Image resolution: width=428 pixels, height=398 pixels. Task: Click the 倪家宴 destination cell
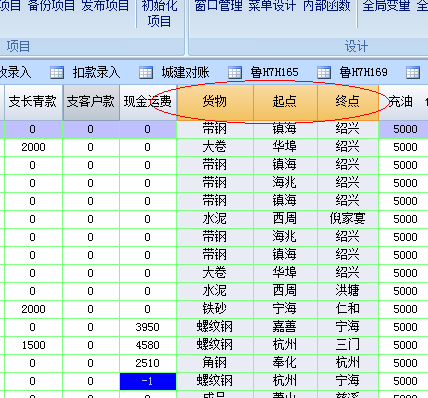[x=348, y=219]
